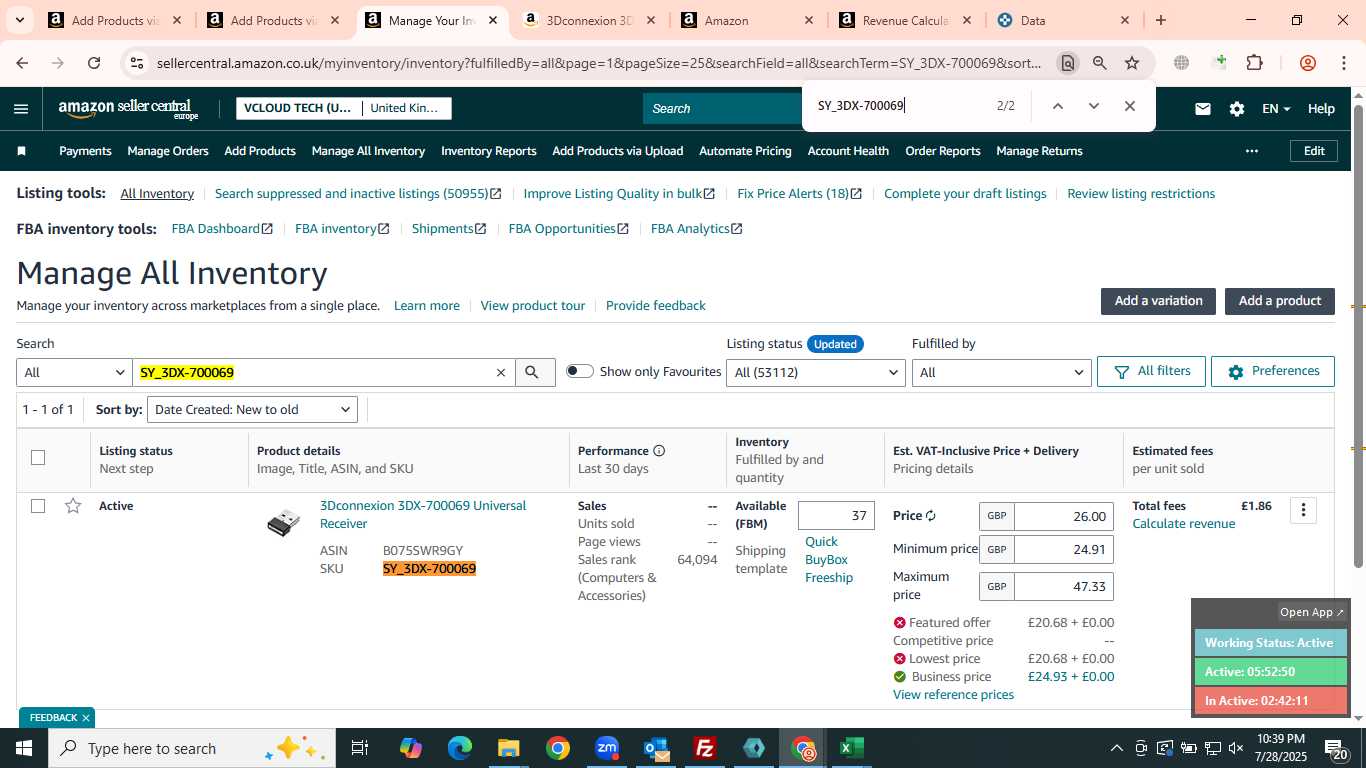Open the Help link in header
Image resolution: width=1366 pixels, height=768 pixels.
point(1321,109)
